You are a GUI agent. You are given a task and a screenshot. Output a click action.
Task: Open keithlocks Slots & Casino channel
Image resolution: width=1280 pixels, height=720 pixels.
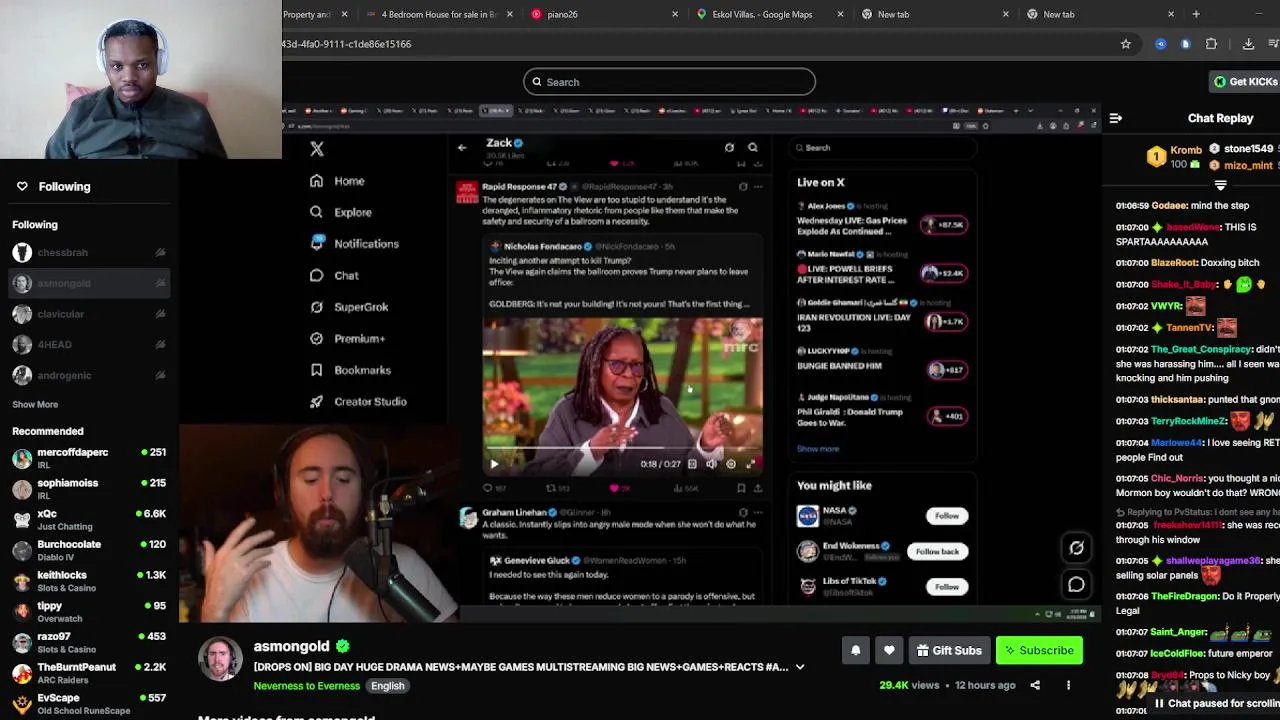point(88,581)
